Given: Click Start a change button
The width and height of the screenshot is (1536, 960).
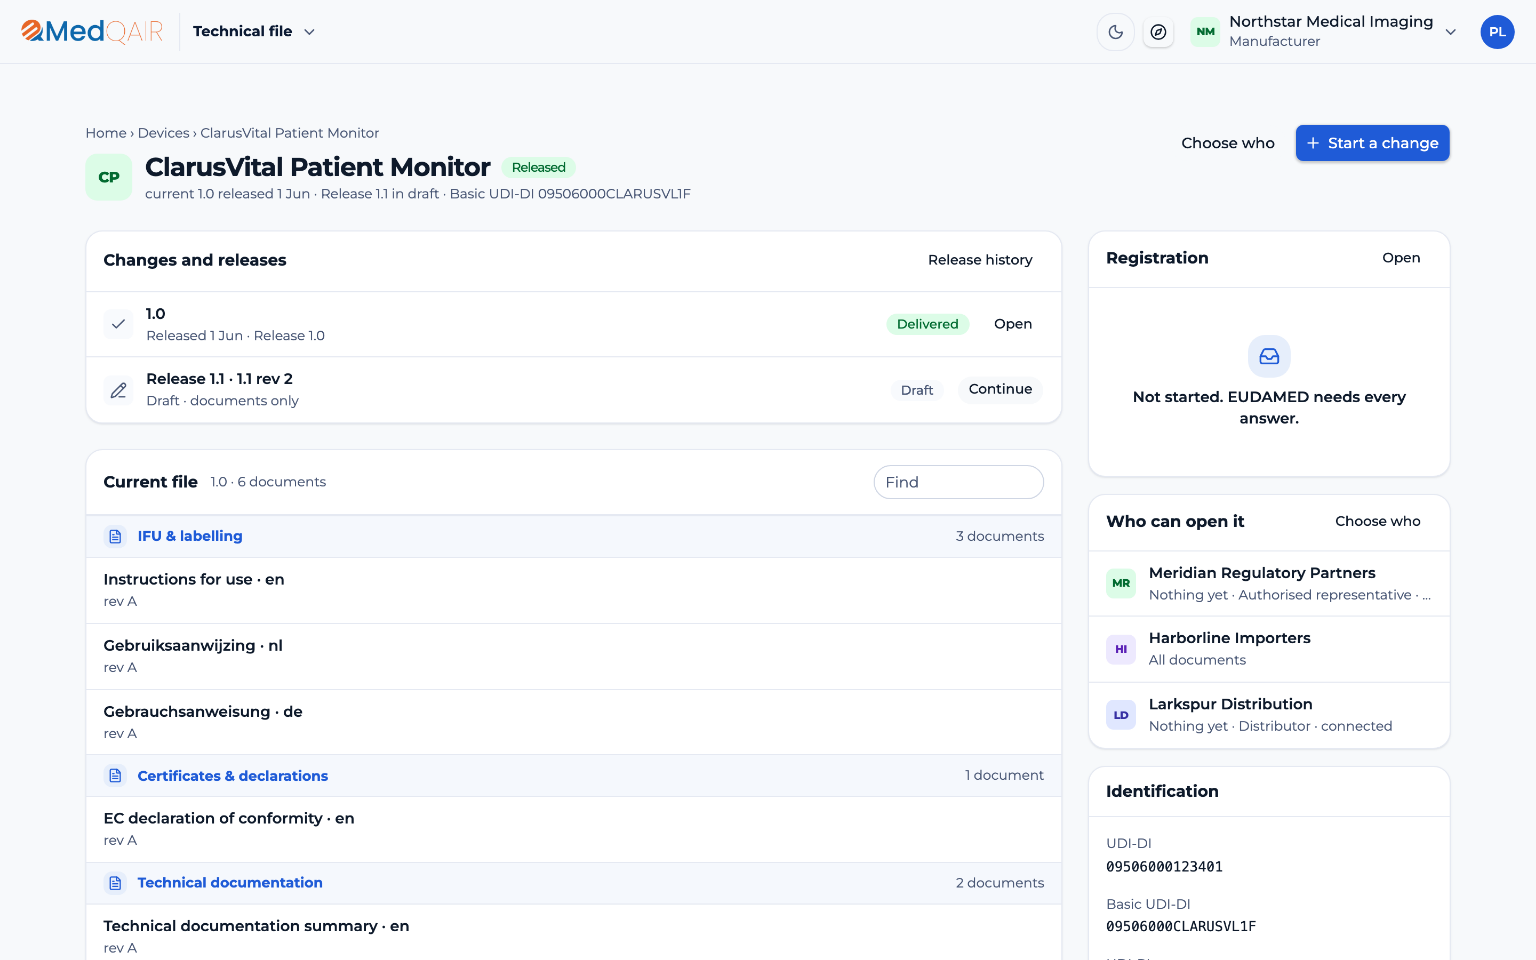Looking at the screenshot, I should (1372, 143).
